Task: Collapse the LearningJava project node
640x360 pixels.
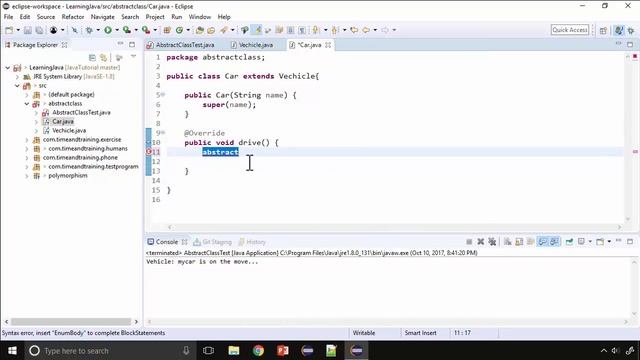Action: click(8, 68)
